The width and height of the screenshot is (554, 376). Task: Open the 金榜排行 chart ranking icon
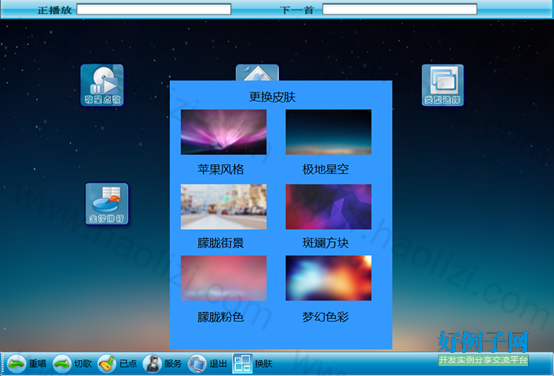[x=107, y=204]
